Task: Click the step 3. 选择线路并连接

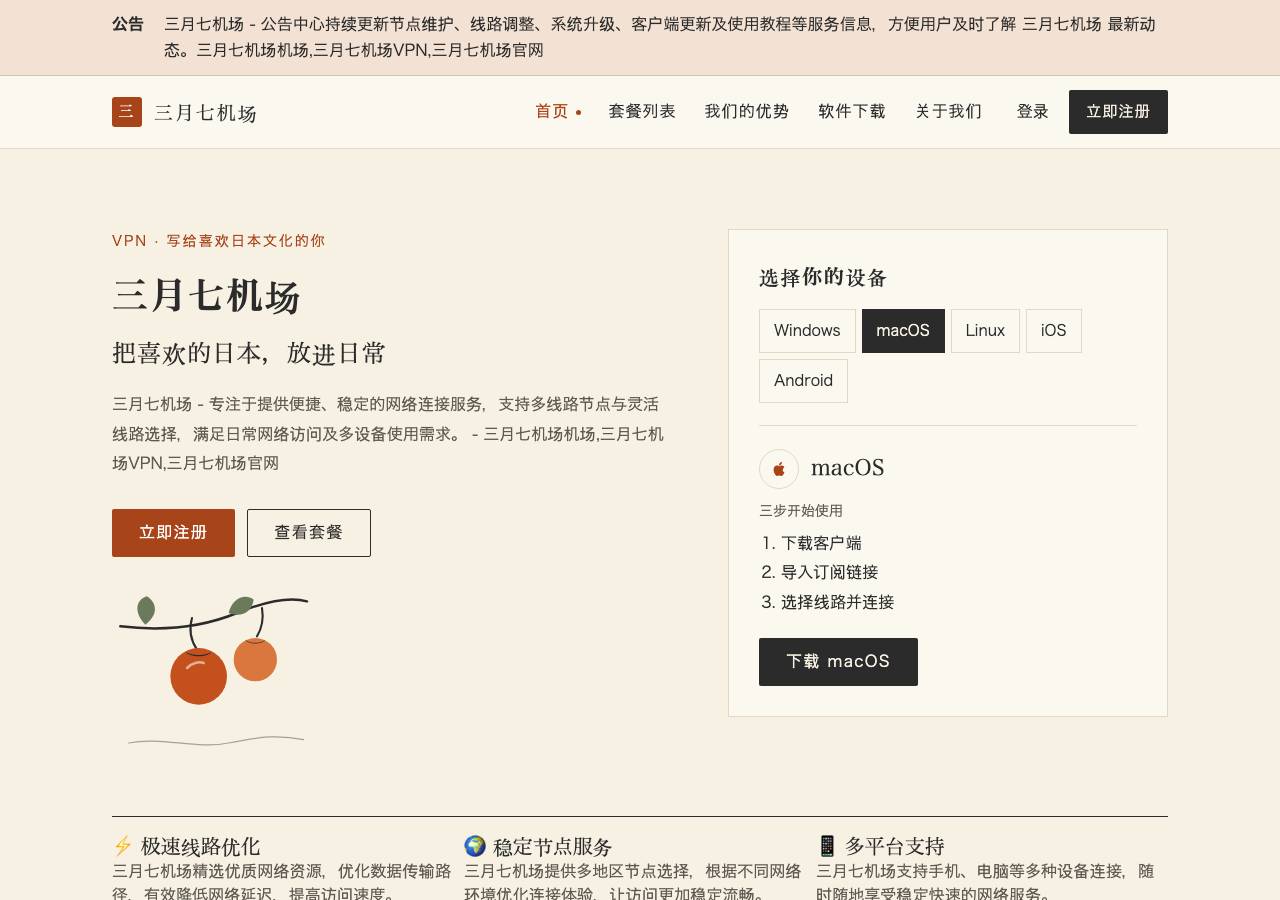Action: pos(827,602)
